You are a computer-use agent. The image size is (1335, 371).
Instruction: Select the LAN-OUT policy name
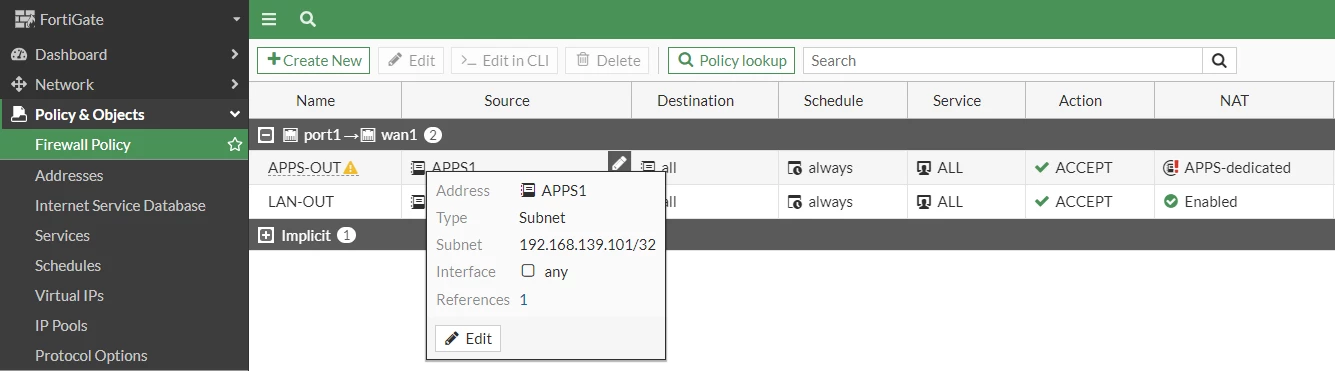(301, 201)
